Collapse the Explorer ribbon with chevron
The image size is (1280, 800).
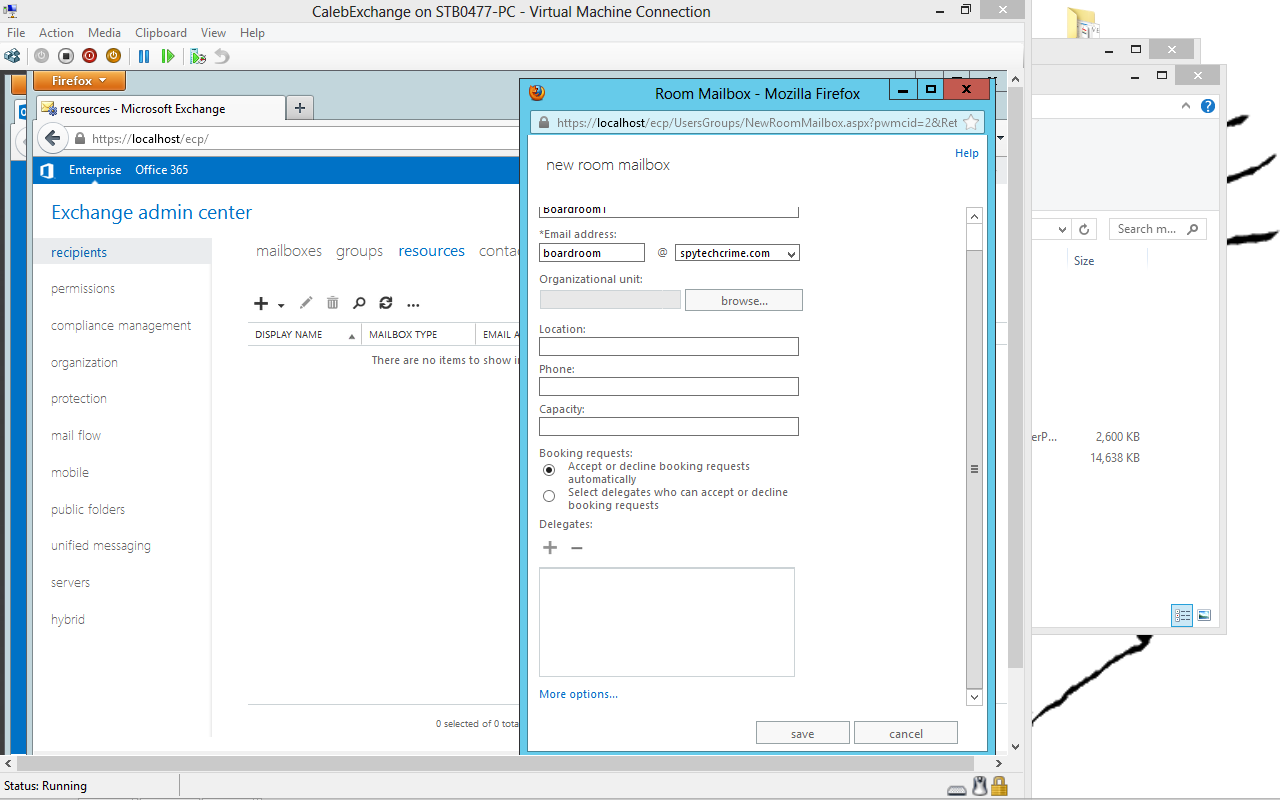tap(1186, 106)
